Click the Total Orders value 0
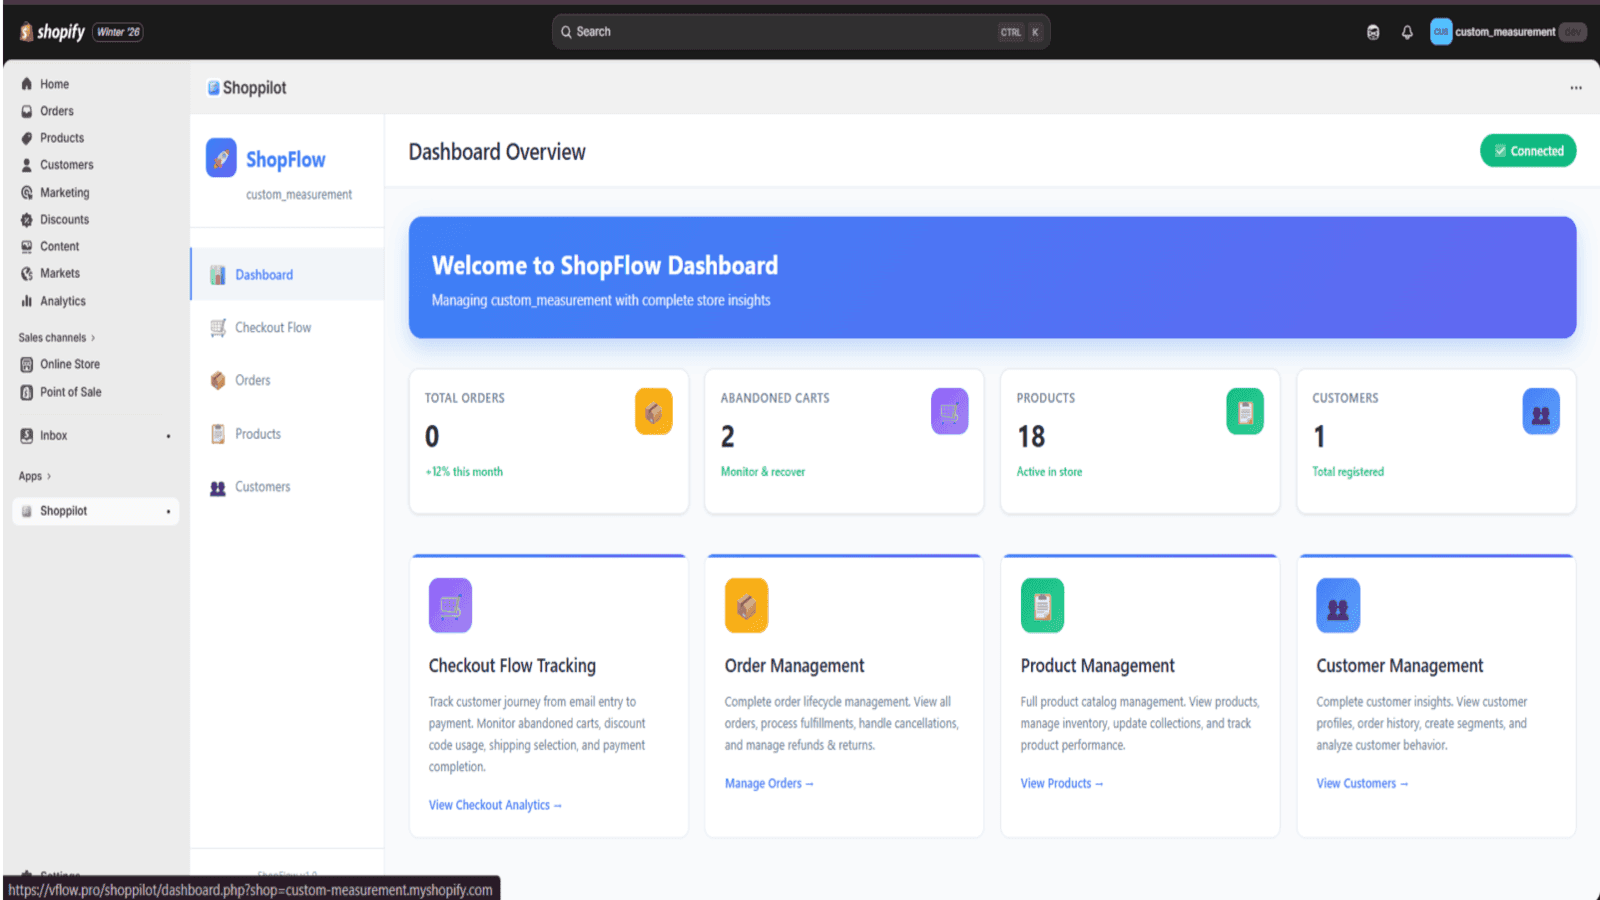The image size is (1600, 900). pyautogui.click(x=432, y=437)
